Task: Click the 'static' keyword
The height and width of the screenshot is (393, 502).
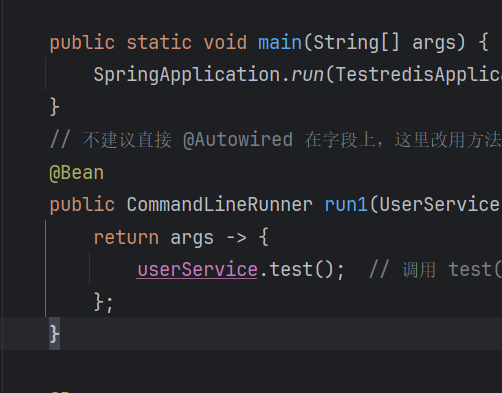Action: (159, 43)
